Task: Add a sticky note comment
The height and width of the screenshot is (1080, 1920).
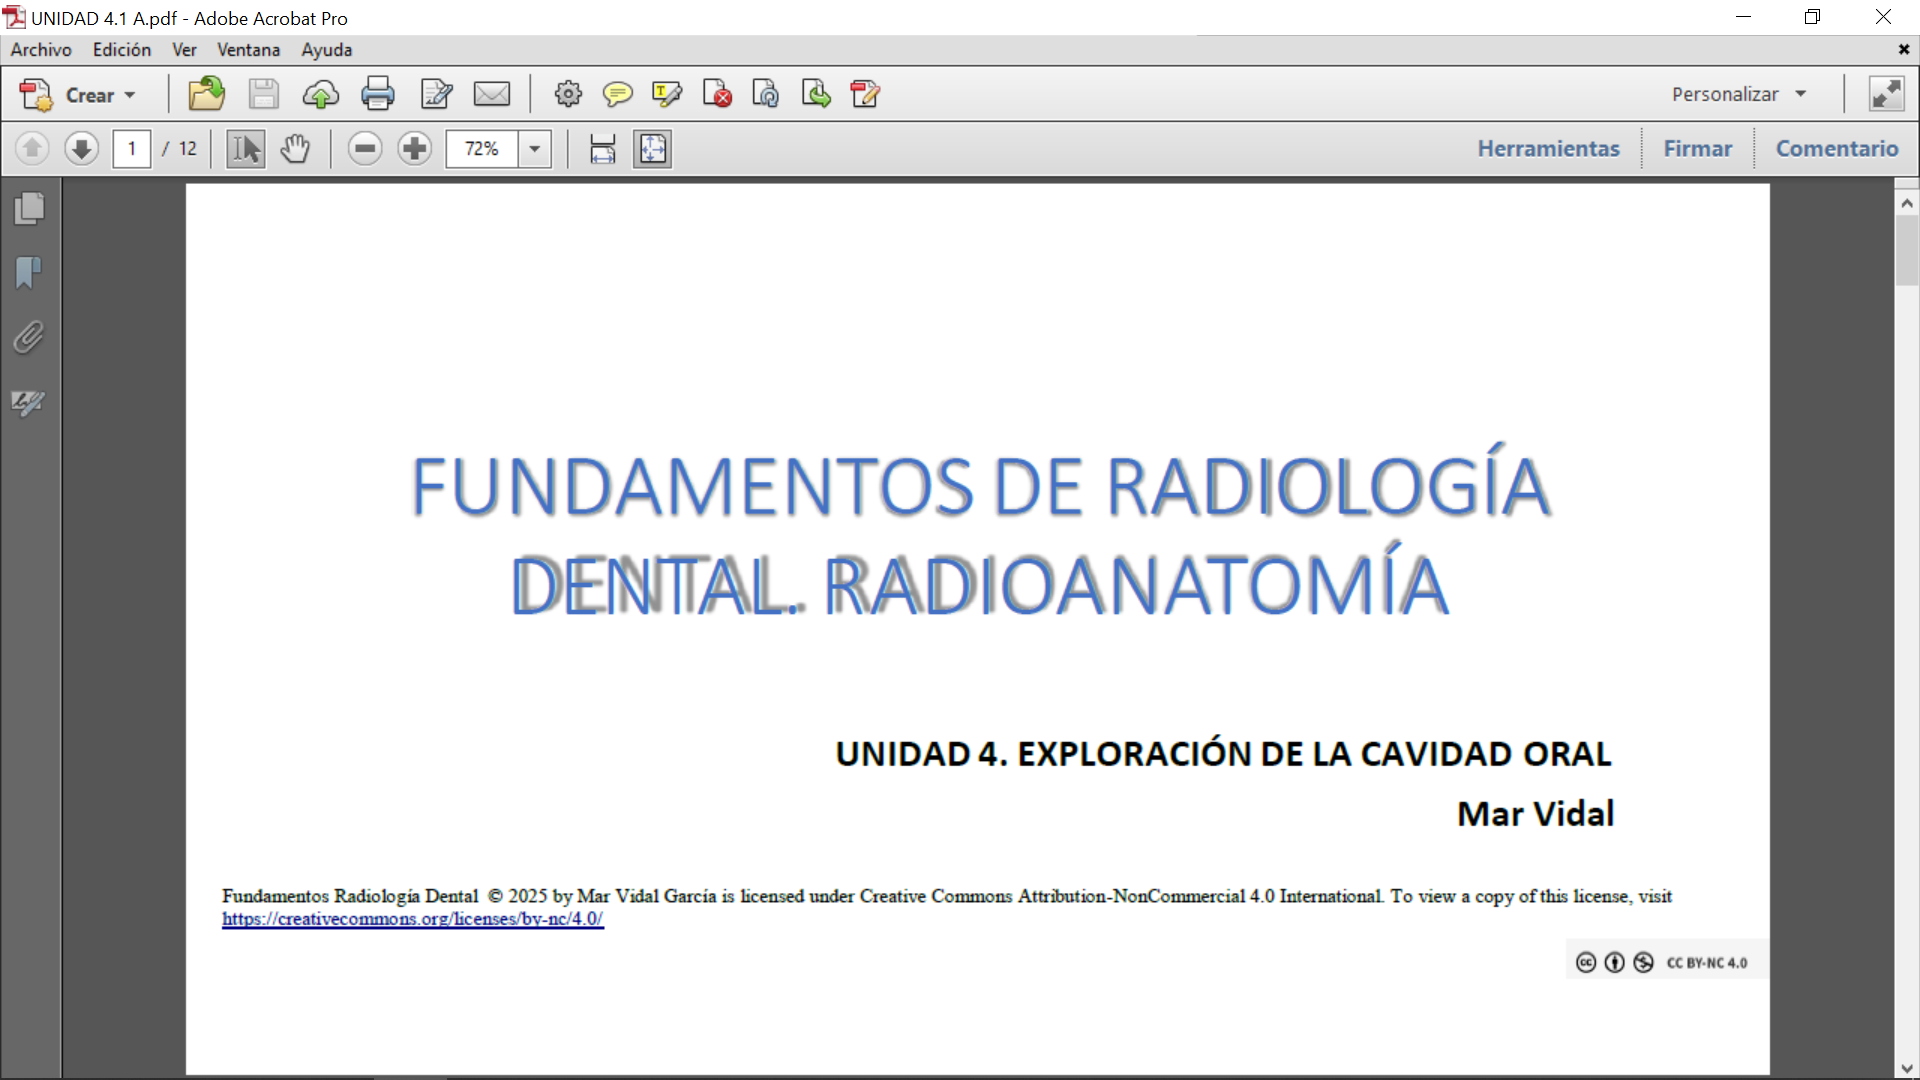Action: pyautogui.click(x=617, y=94)
